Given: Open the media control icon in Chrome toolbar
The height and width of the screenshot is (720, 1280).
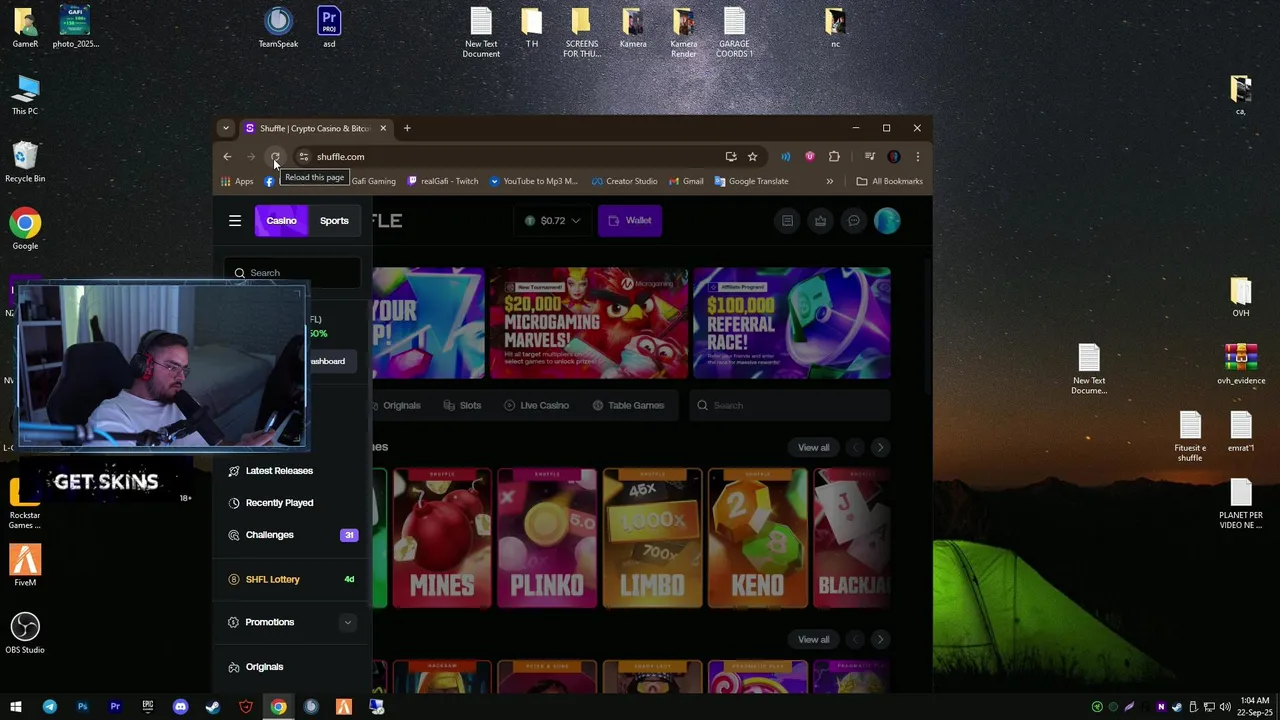Looking at the screenshot, I should 869,157.
